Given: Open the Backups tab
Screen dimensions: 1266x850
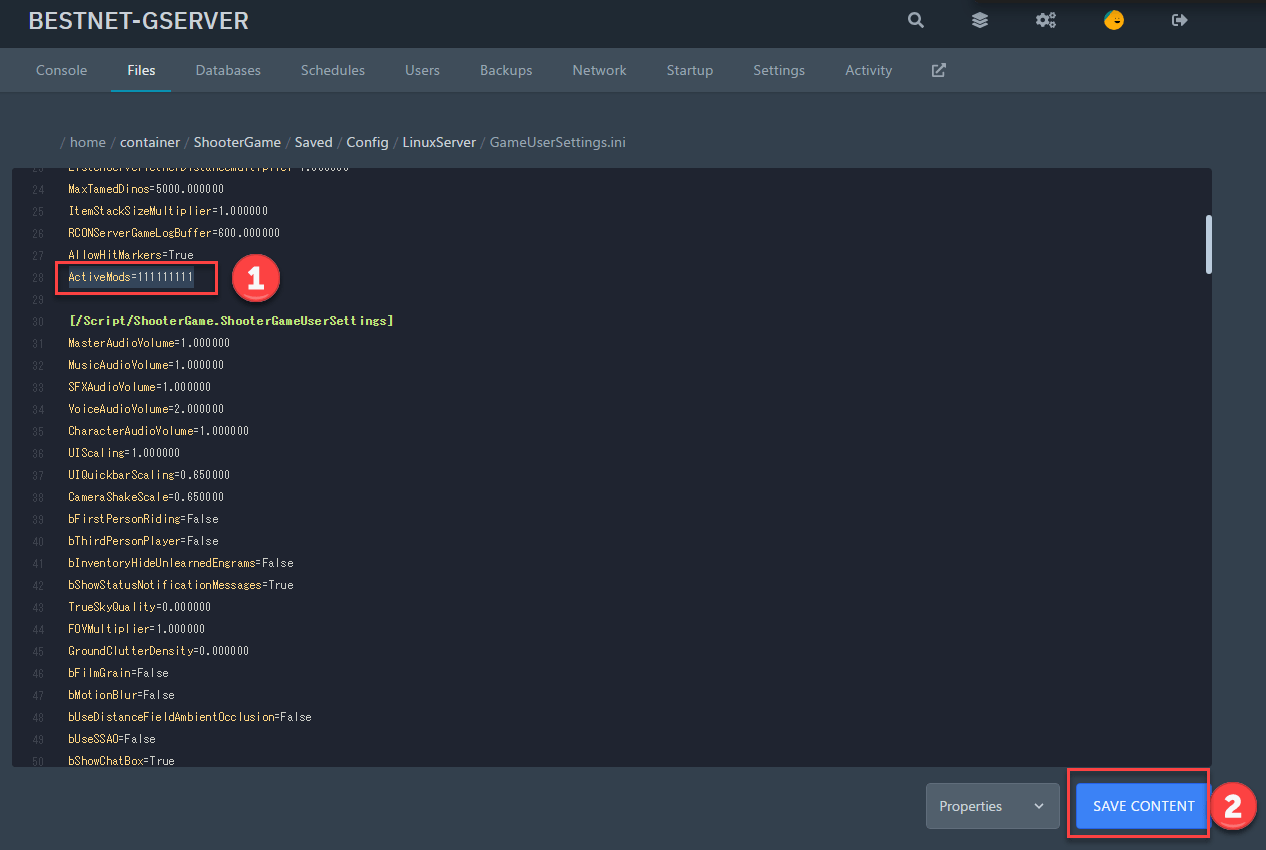Looking at the screenshot, I should pos(506,70).
